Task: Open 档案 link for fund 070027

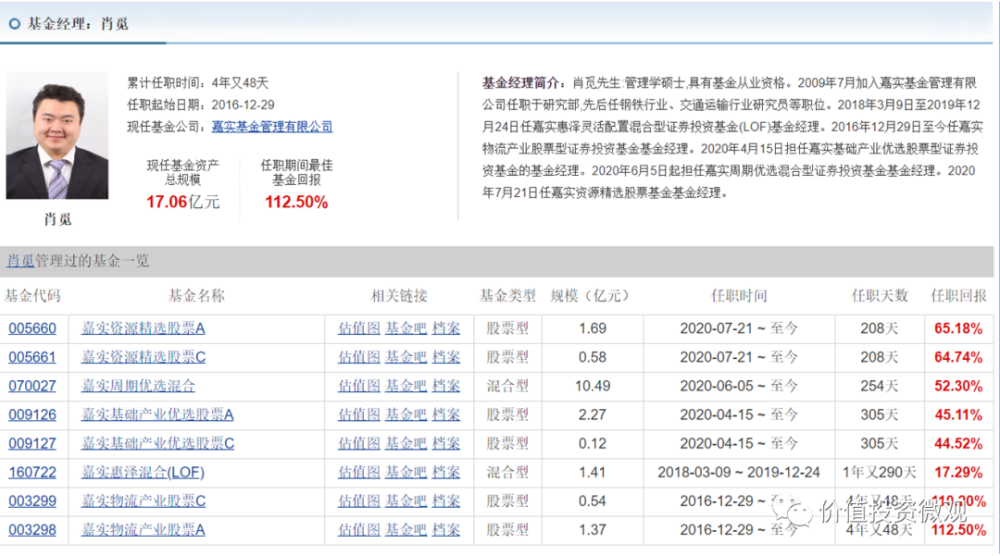Action: tap(446, 386)
